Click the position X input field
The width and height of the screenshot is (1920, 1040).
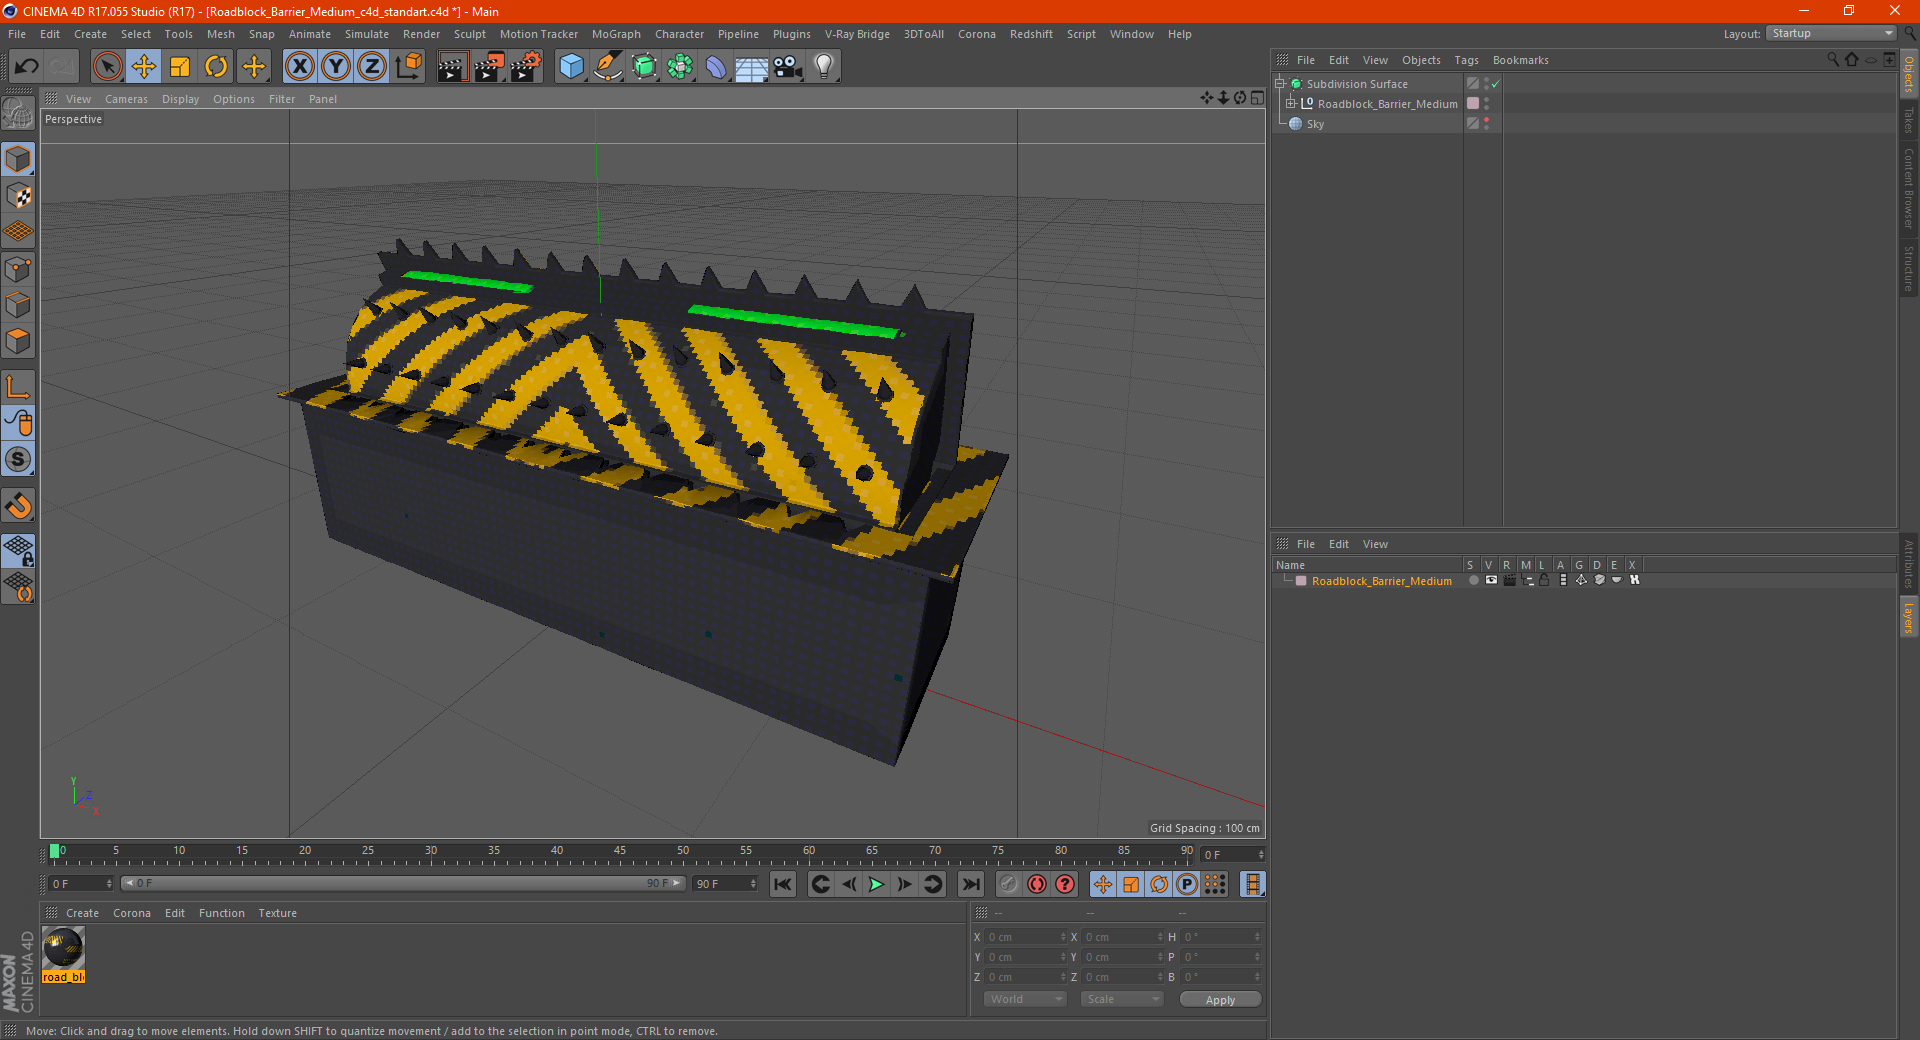[x=1026, y=937]
